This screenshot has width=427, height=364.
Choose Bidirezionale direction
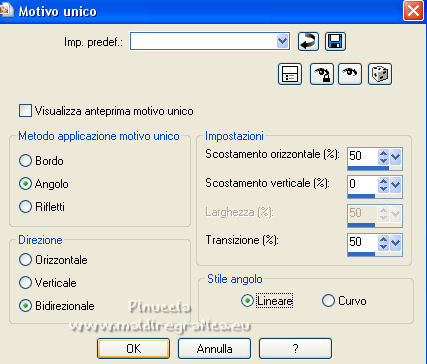pos(25,306)
